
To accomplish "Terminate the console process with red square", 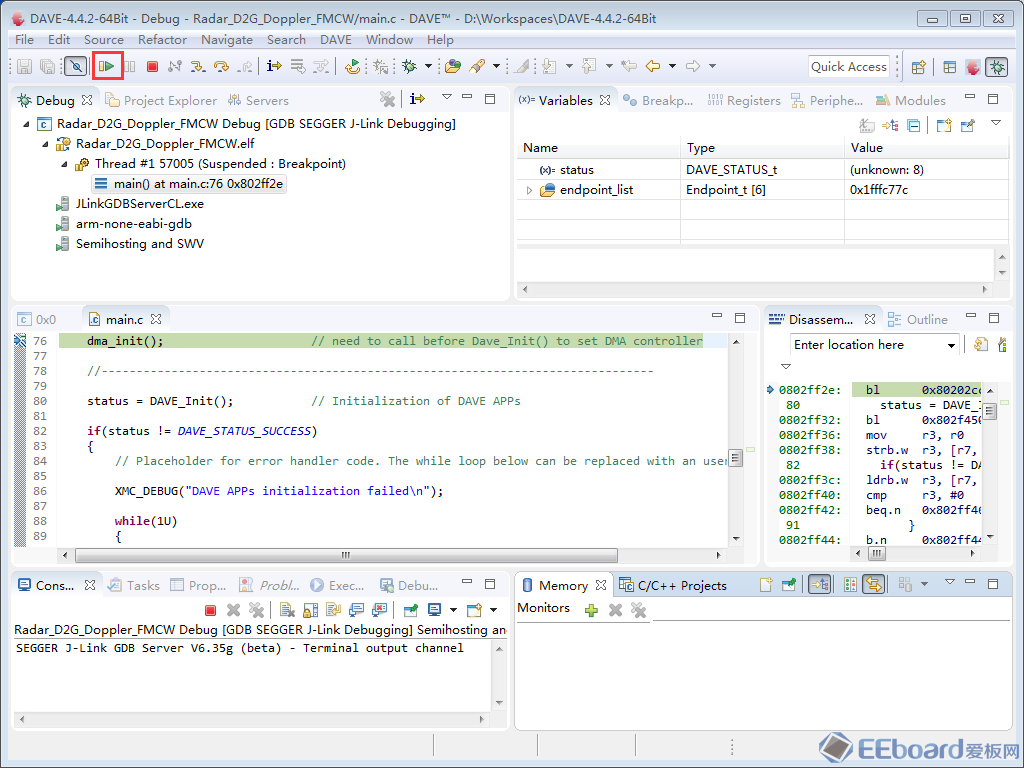I will click(x=210, y=609).
